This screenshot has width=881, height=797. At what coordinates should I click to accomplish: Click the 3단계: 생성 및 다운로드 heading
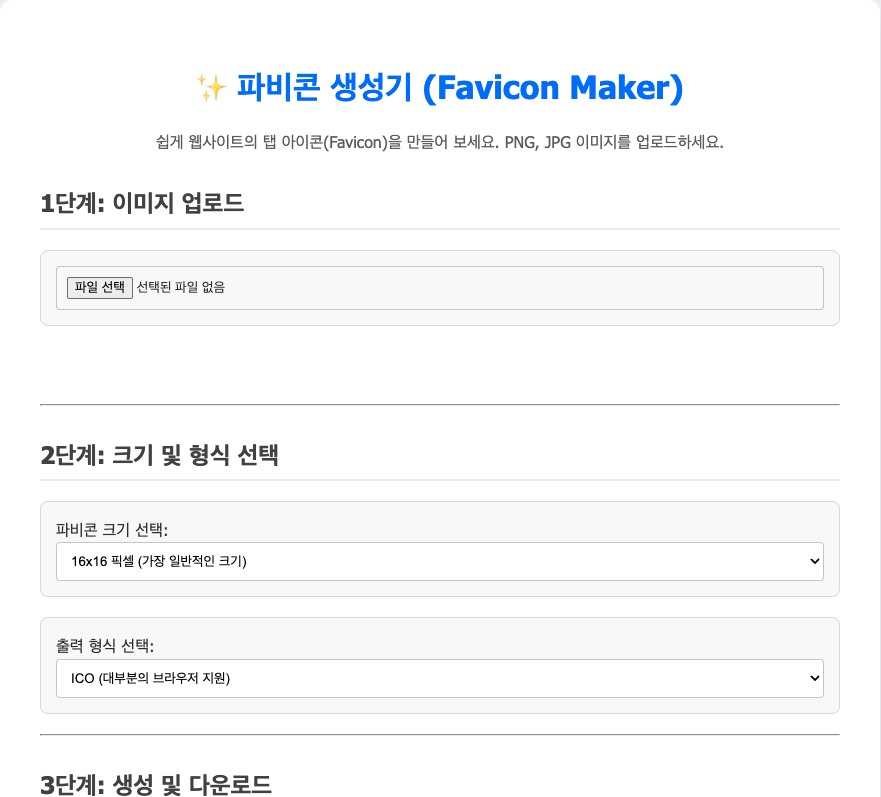pos(154,786)
